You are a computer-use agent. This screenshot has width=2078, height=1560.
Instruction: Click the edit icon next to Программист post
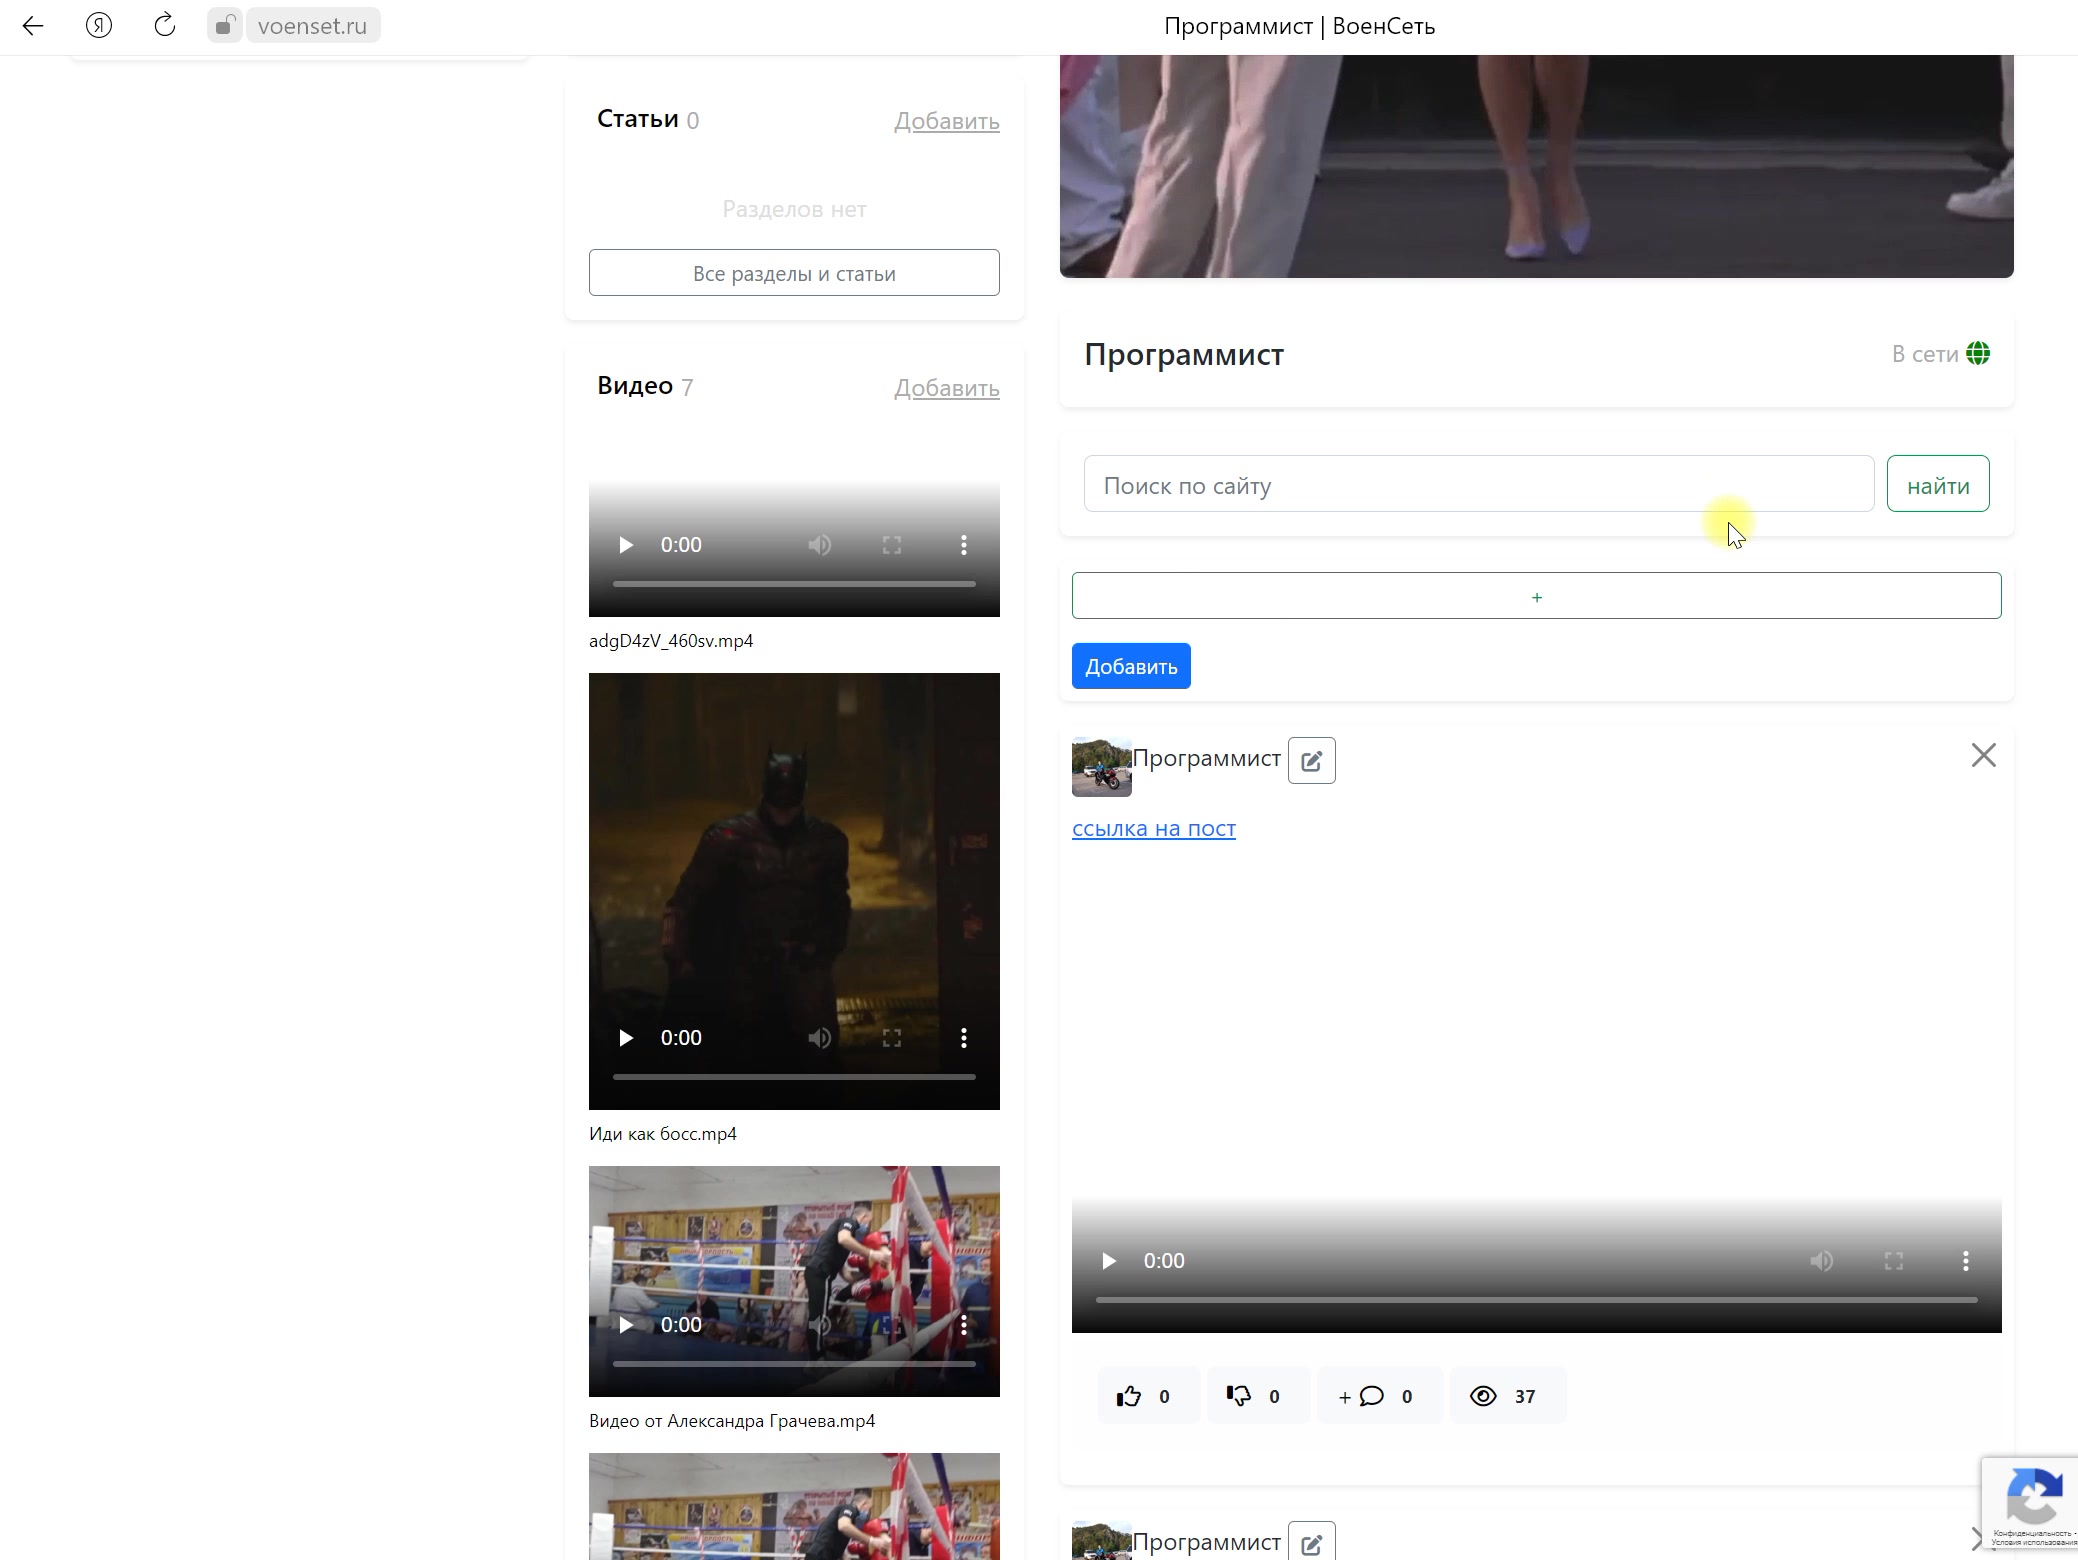(1311, 759)
